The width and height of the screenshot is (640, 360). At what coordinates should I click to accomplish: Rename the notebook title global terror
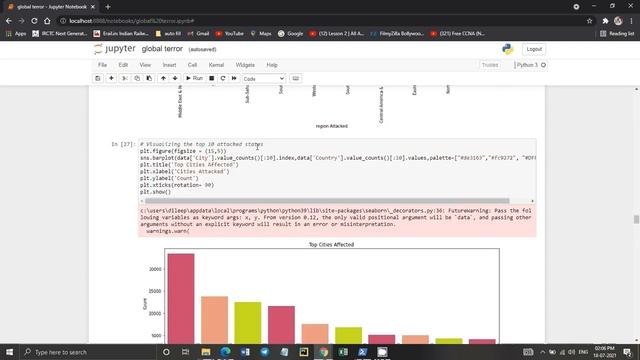point(162,49)
